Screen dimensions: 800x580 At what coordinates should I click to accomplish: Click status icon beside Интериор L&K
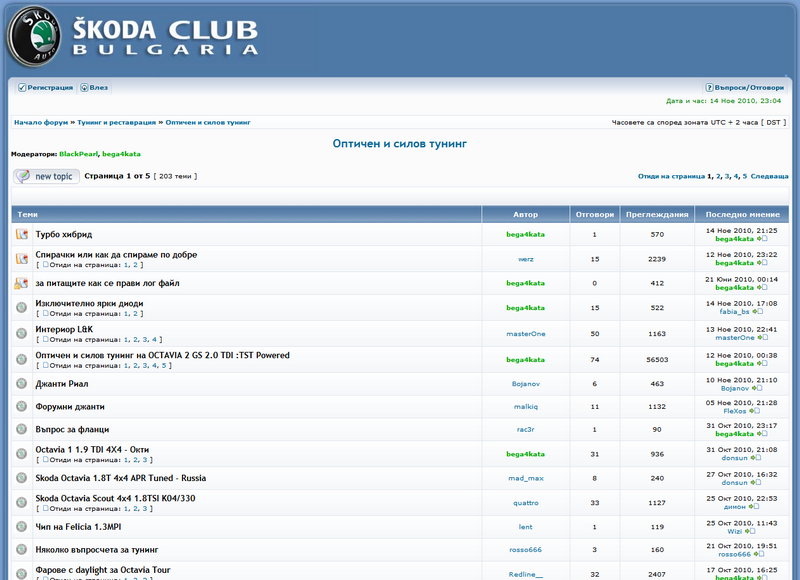coord(21,334)
